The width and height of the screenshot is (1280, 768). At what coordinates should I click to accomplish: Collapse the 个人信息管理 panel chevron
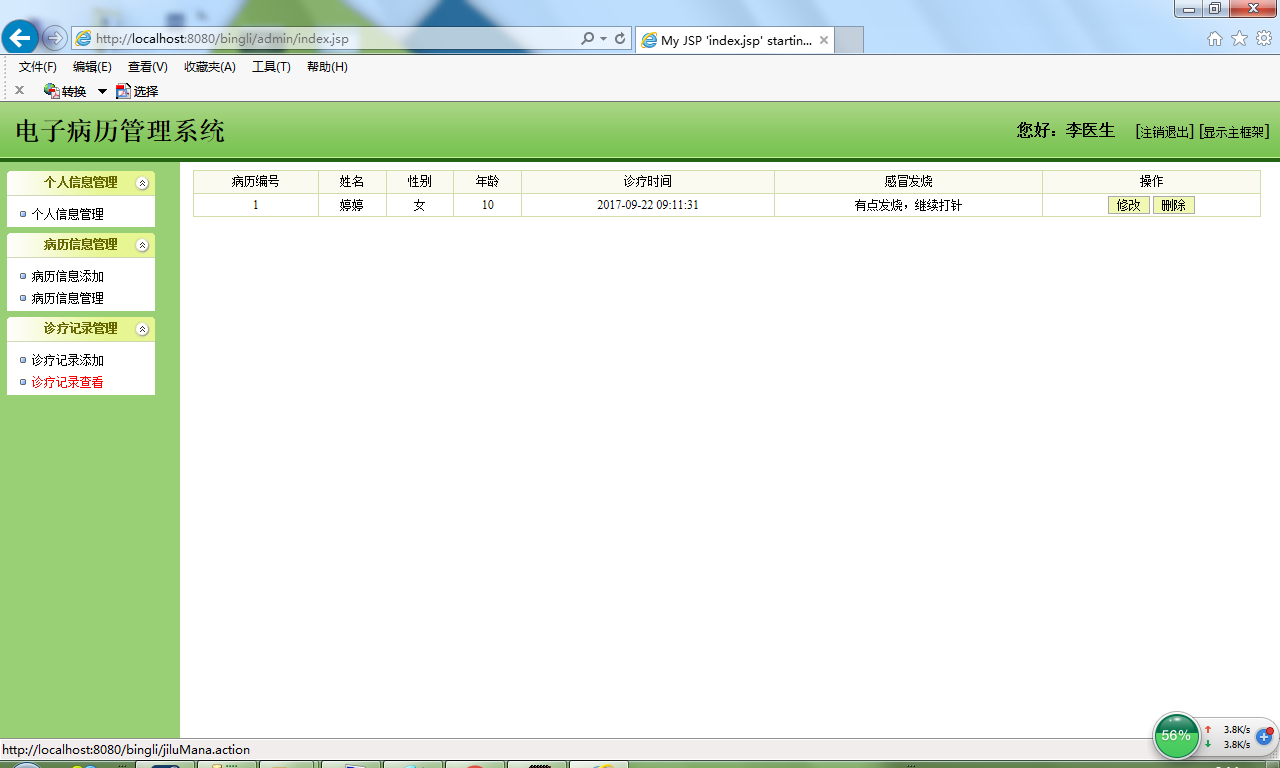tap(142, 183)
